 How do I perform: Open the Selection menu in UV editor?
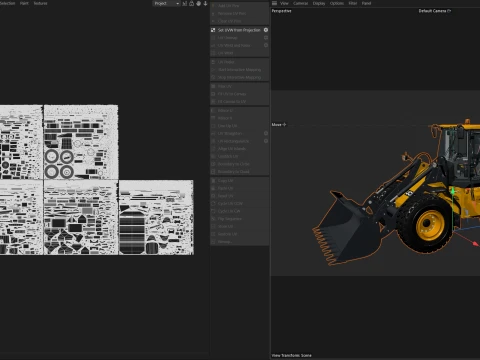7,3
